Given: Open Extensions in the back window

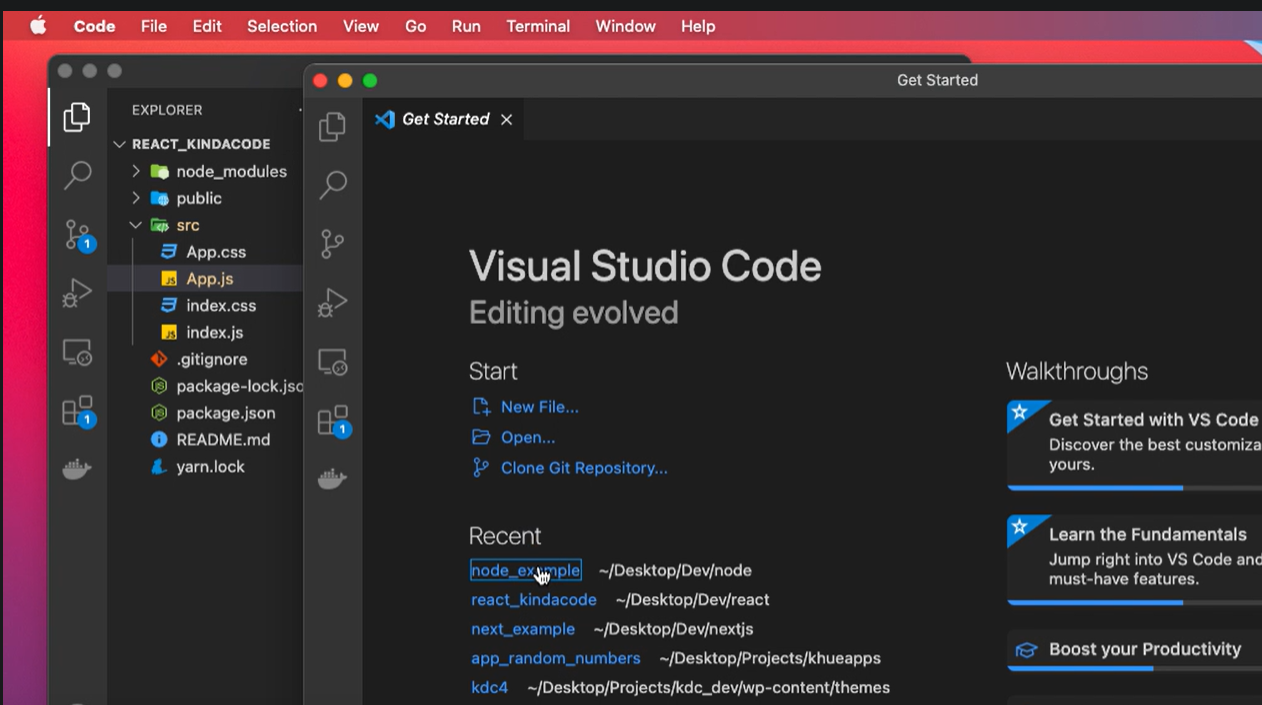Looking at the screenshot, I should (78, 411).
